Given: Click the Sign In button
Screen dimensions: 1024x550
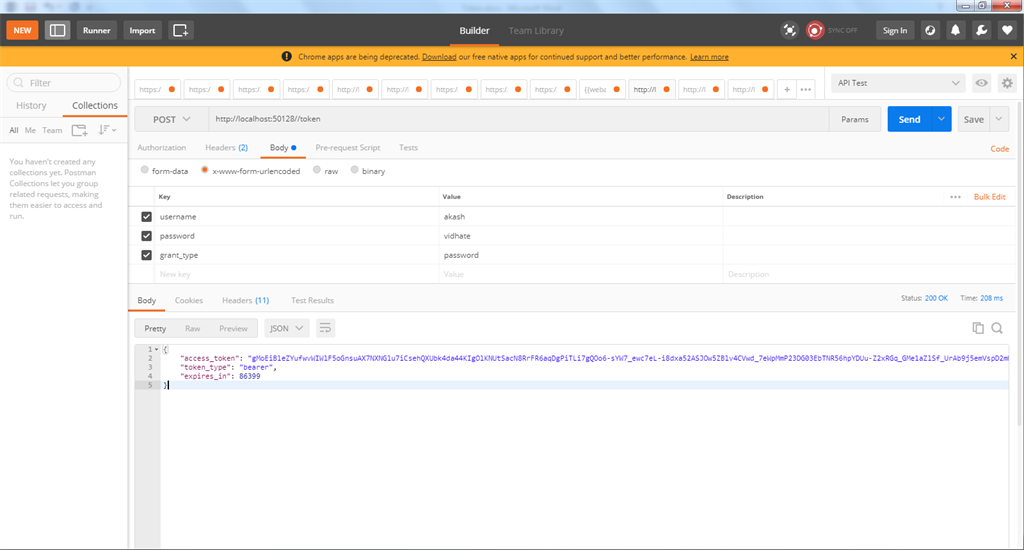Looking at the screenshot, I should click(895, 30).
